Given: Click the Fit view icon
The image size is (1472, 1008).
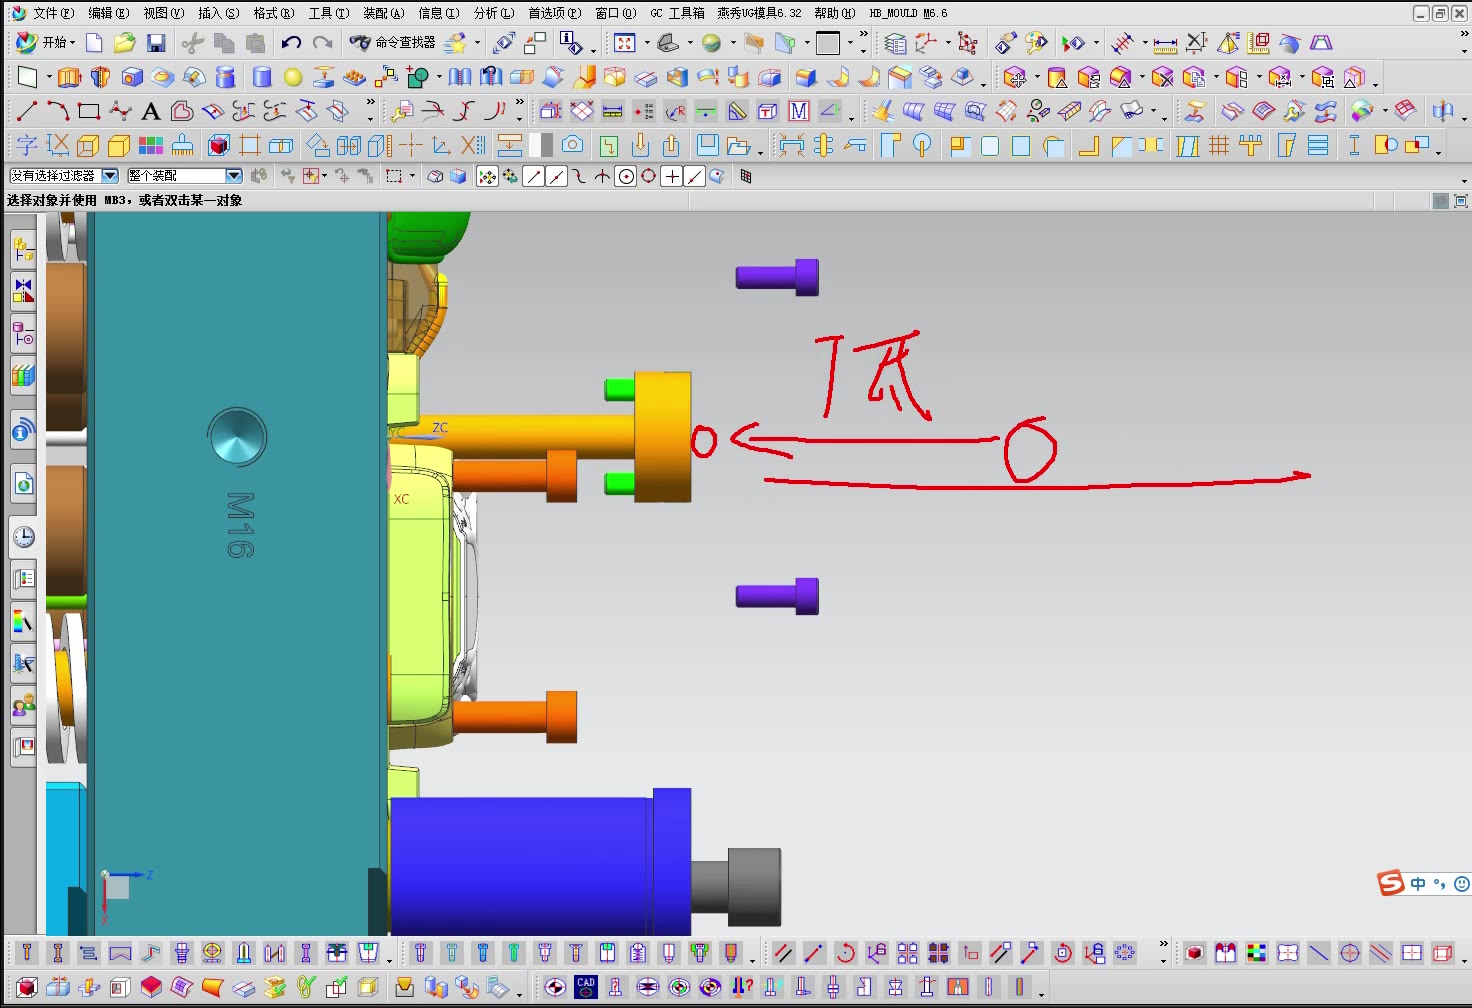Looking at the screenshot, I should click(x=625, y=43).
